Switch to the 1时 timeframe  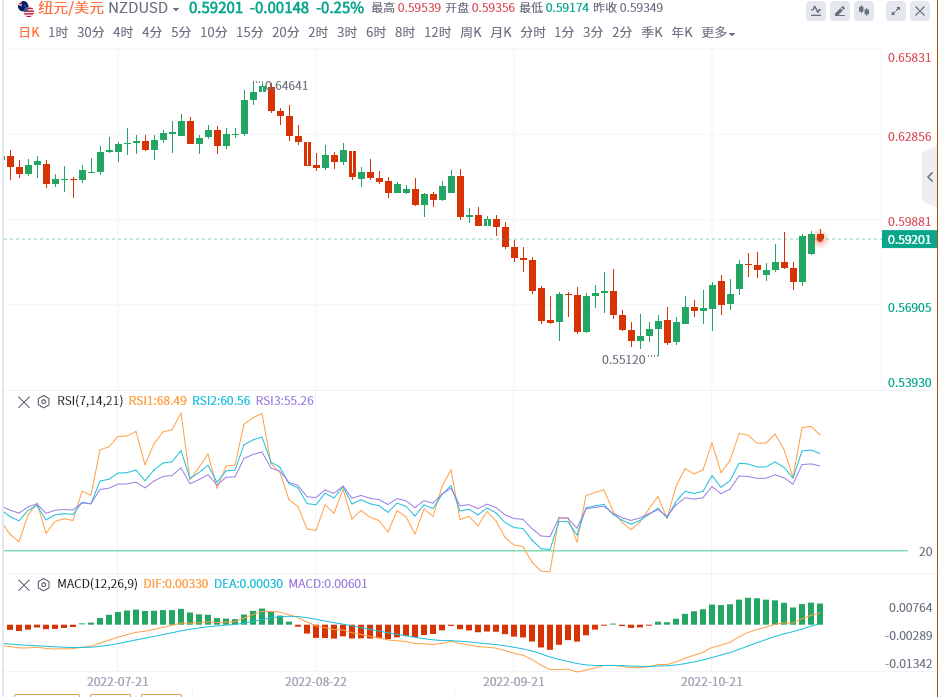(58, 32)
